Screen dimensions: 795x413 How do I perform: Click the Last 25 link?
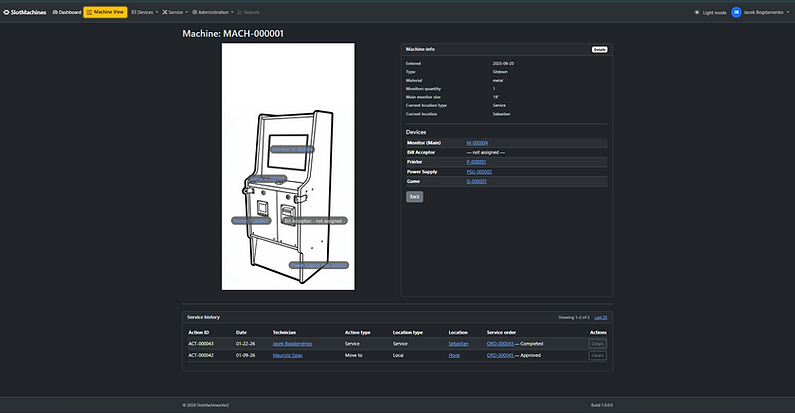pyautogui.click(x=601, y=317)
